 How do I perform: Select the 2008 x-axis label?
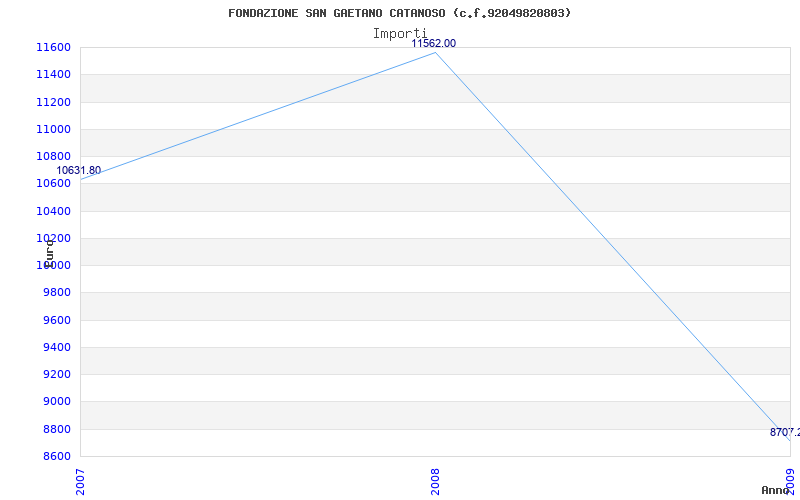435,482
